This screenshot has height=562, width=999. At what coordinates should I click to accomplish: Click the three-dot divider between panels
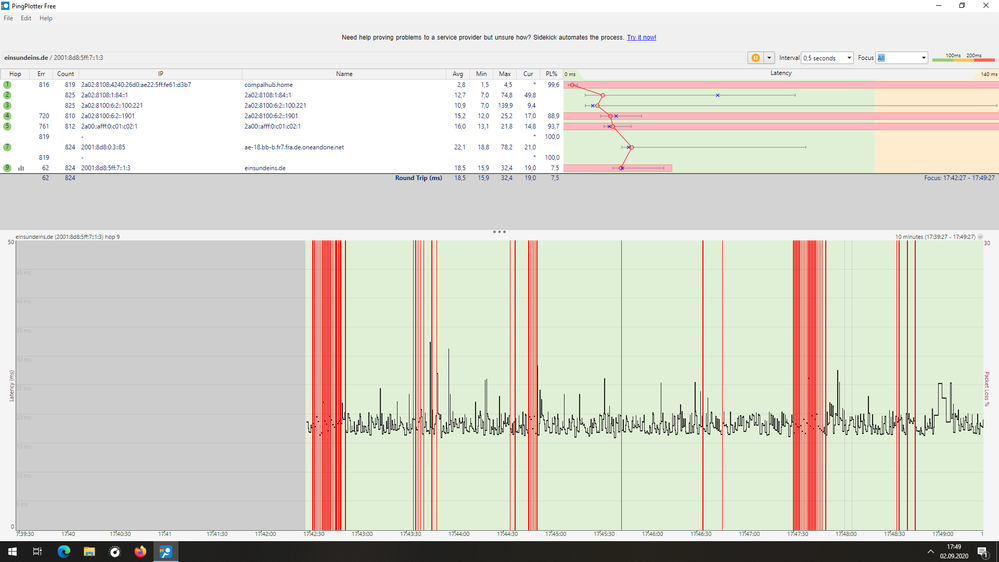tap(499, 232)
